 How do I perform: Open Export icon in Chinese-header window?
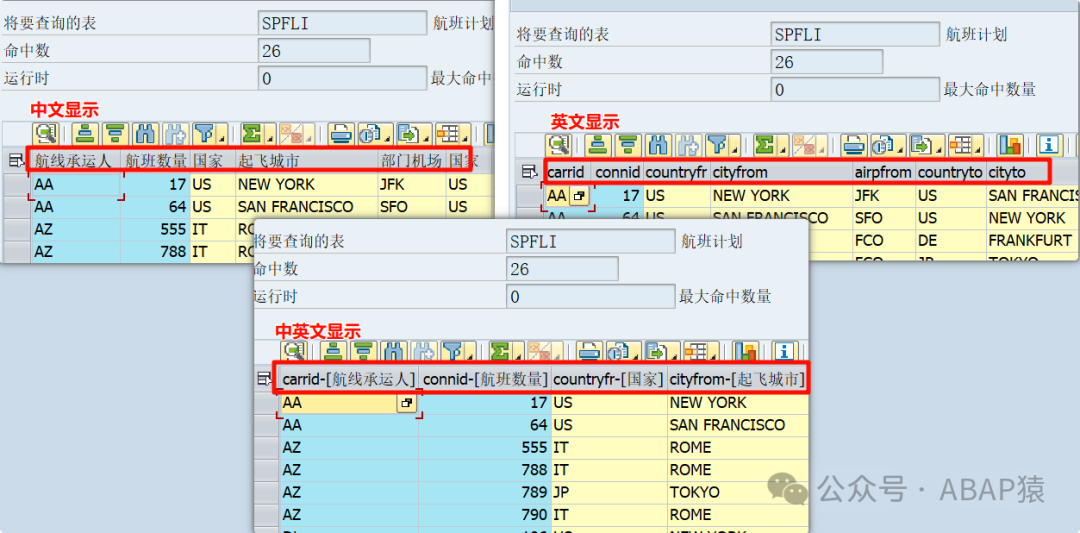[409, 134]
